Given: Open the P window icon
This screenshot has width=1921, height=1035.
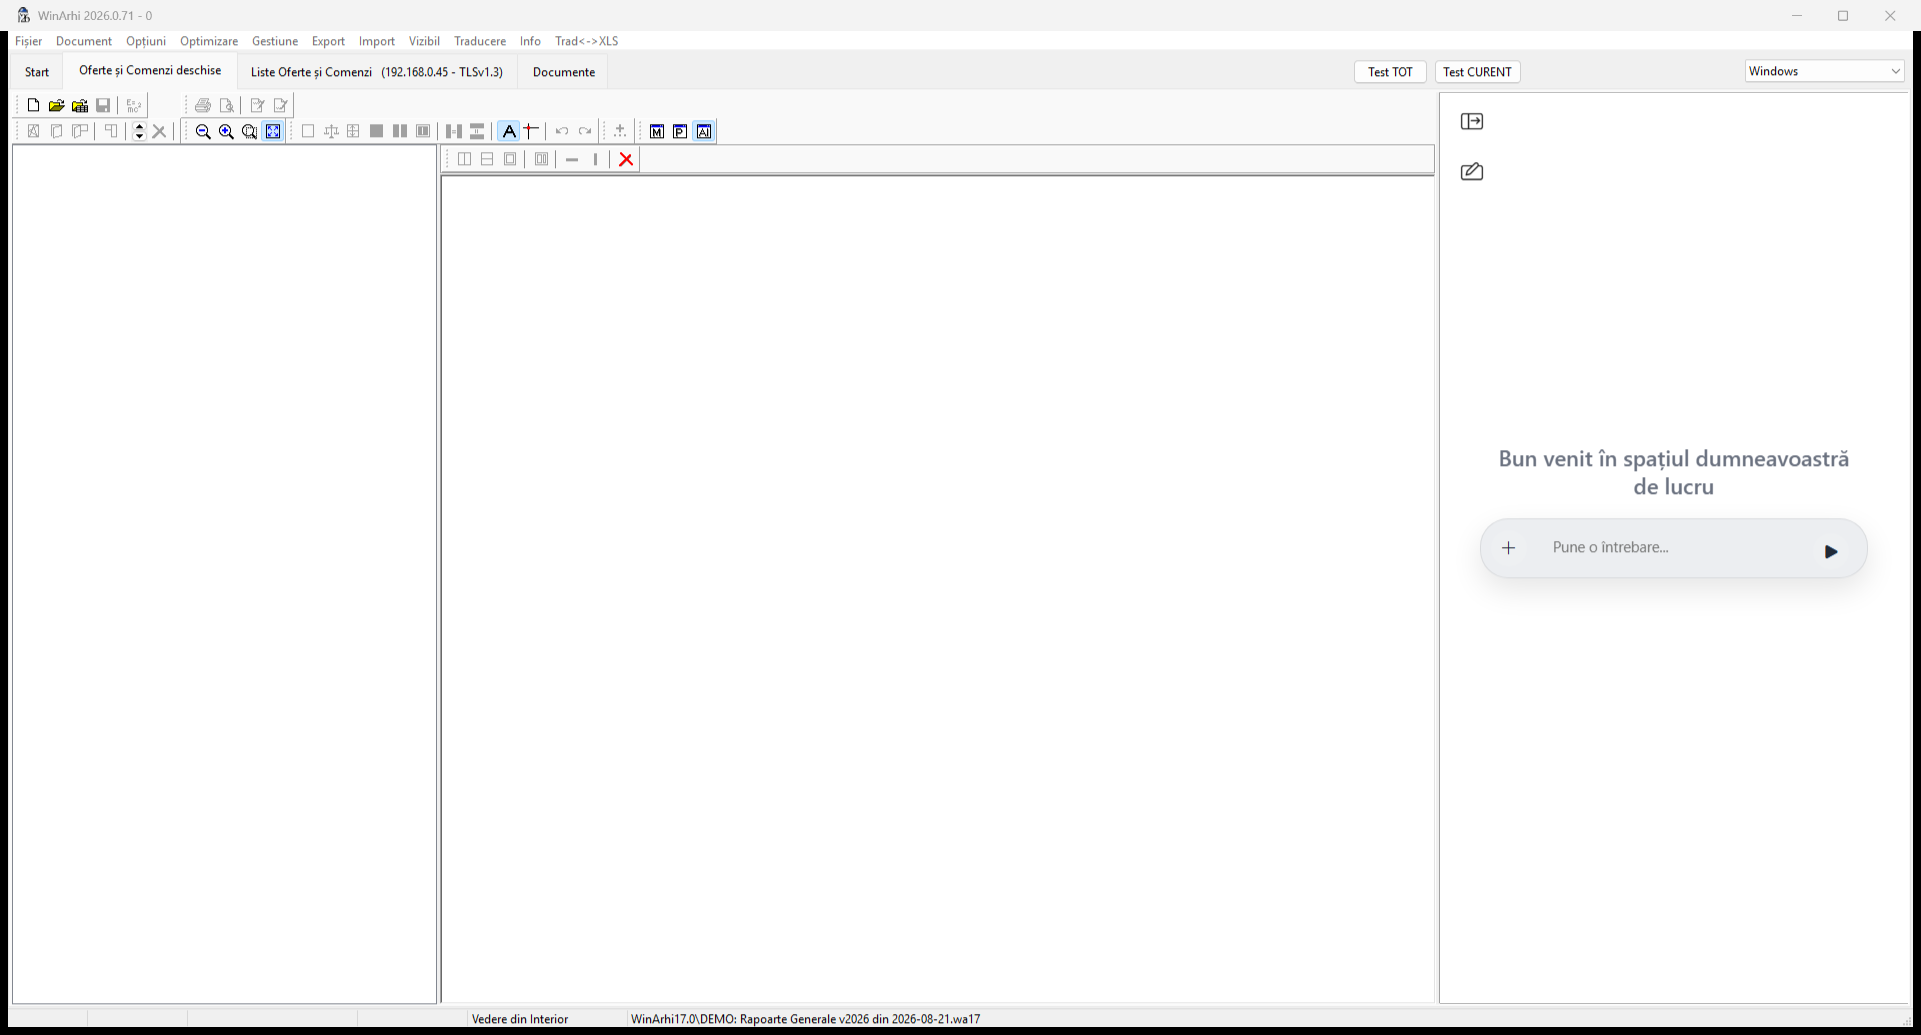Looking at the screenshot, I should tap(680, 131).
